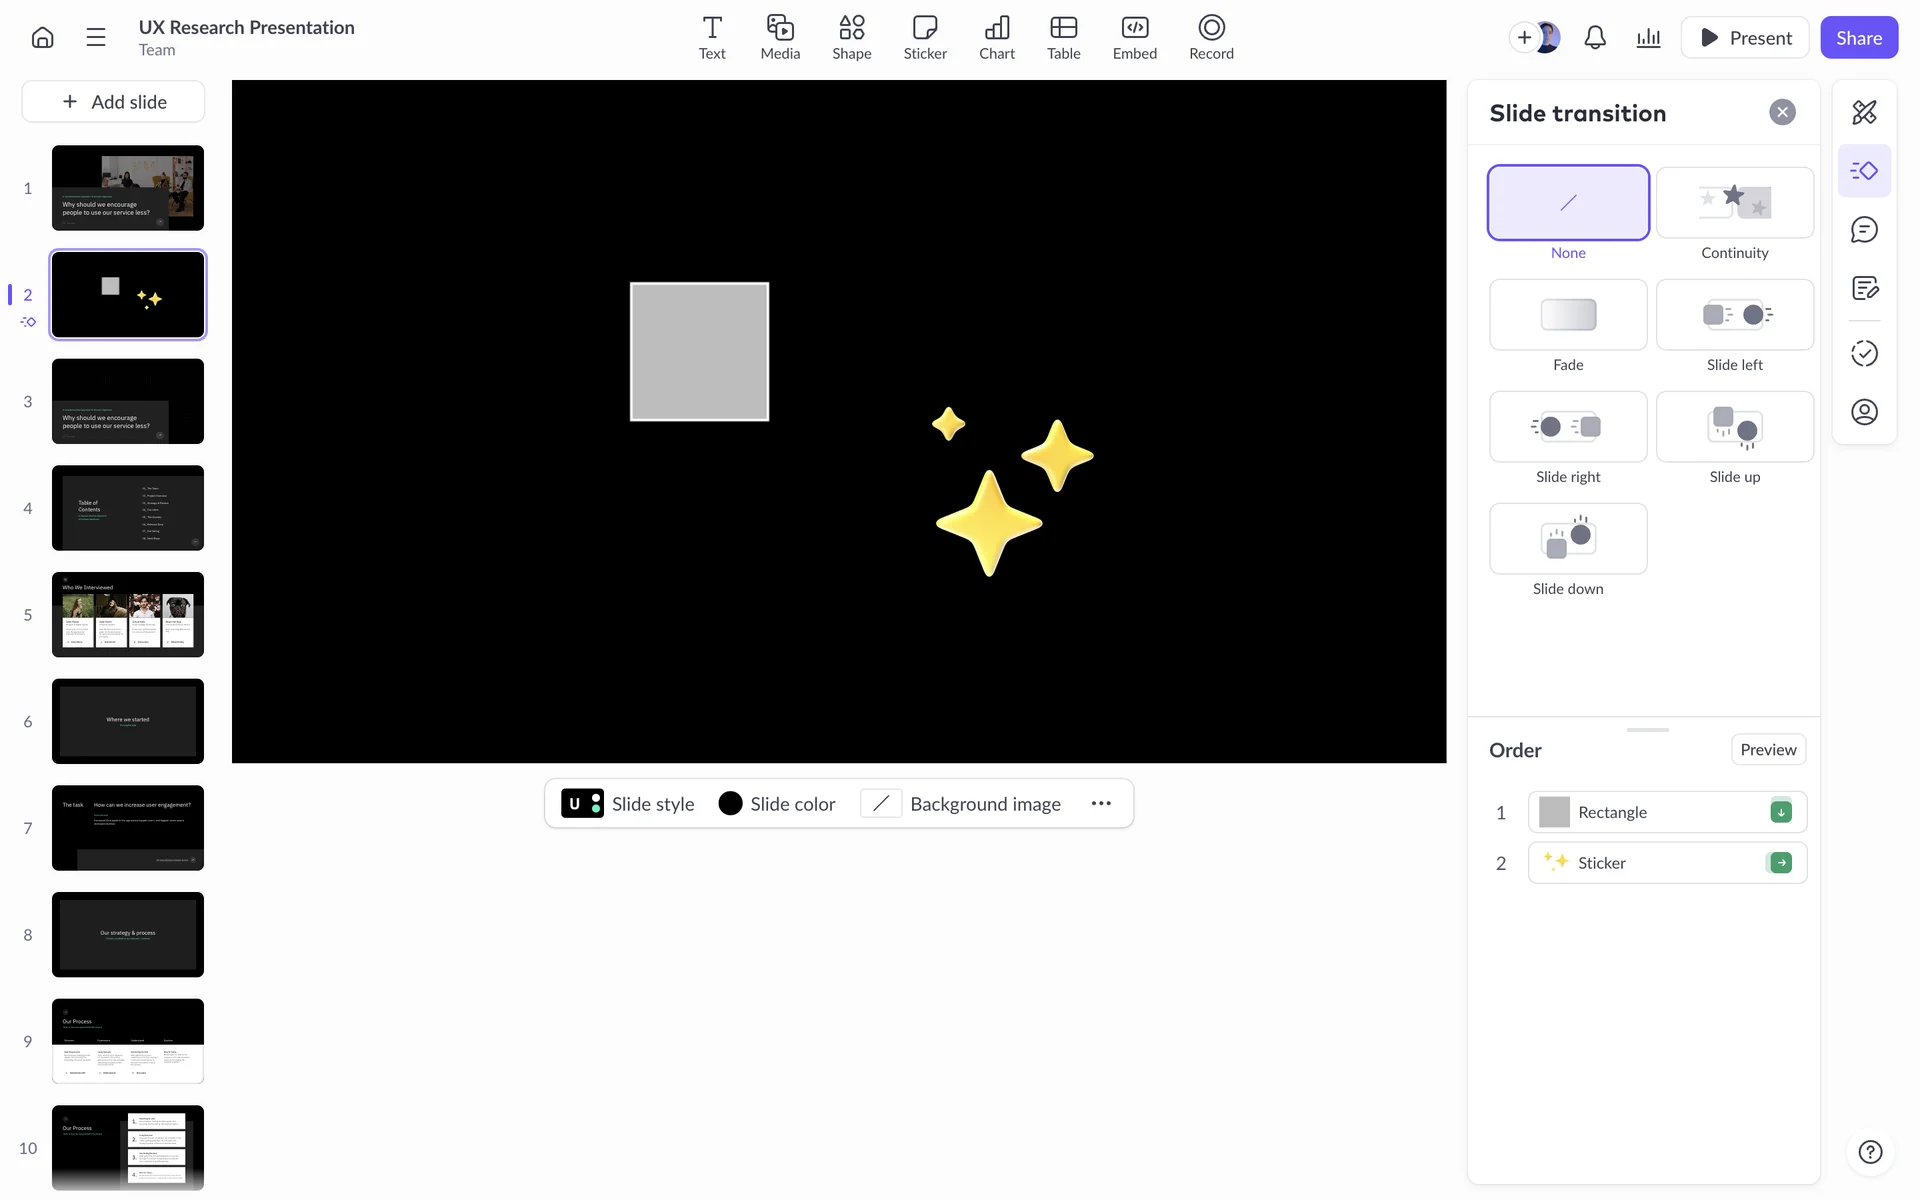
Task: Open analytics bar chart icon
Action: tap(1648, 38)
